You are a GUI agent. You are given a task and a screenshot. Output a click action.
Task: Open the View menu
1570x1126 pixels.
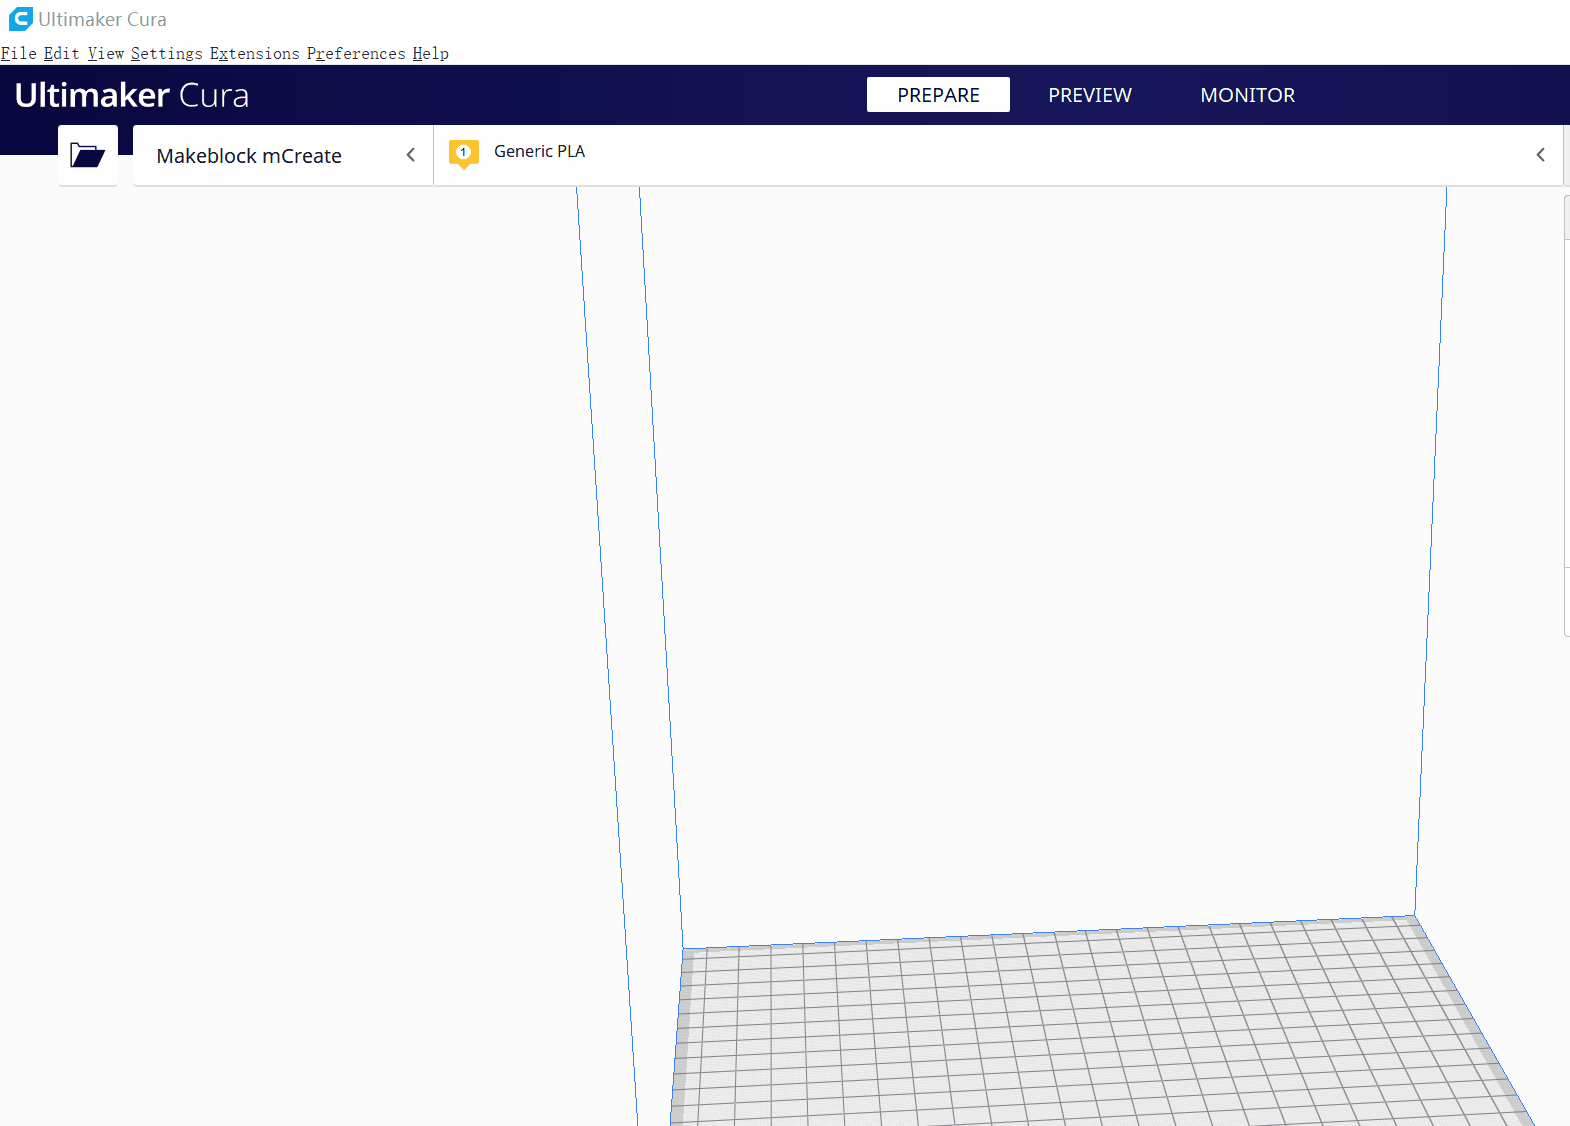click(x=106, y=54)
